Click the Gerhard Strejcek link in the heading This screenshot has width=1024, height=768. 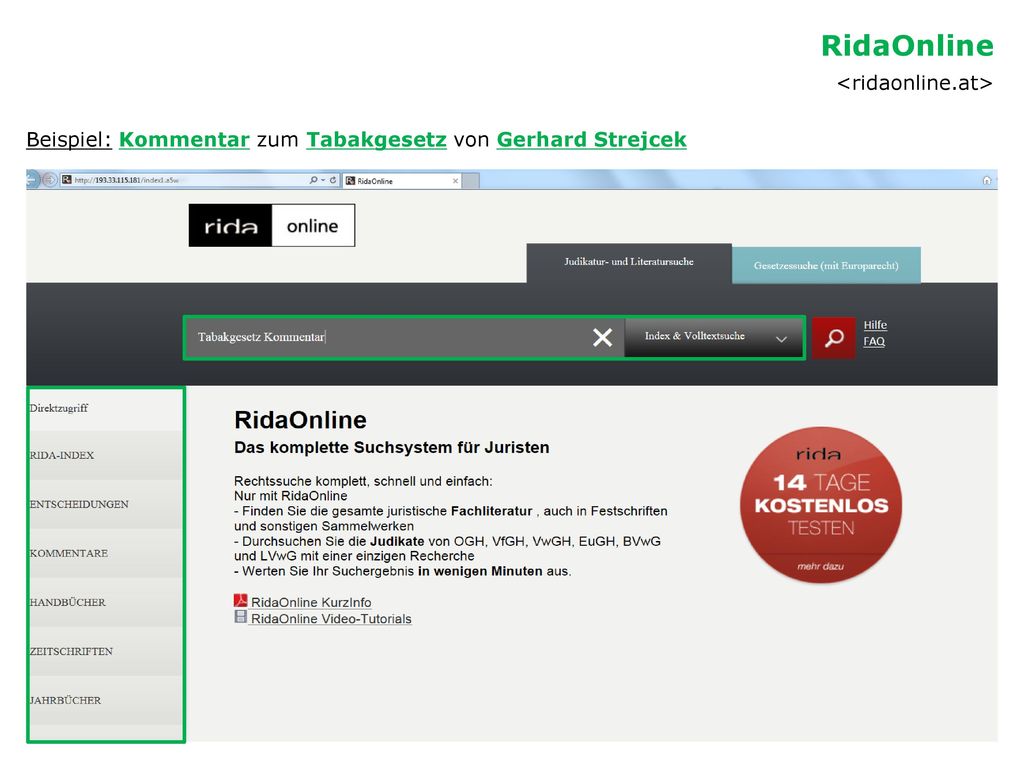592,139
